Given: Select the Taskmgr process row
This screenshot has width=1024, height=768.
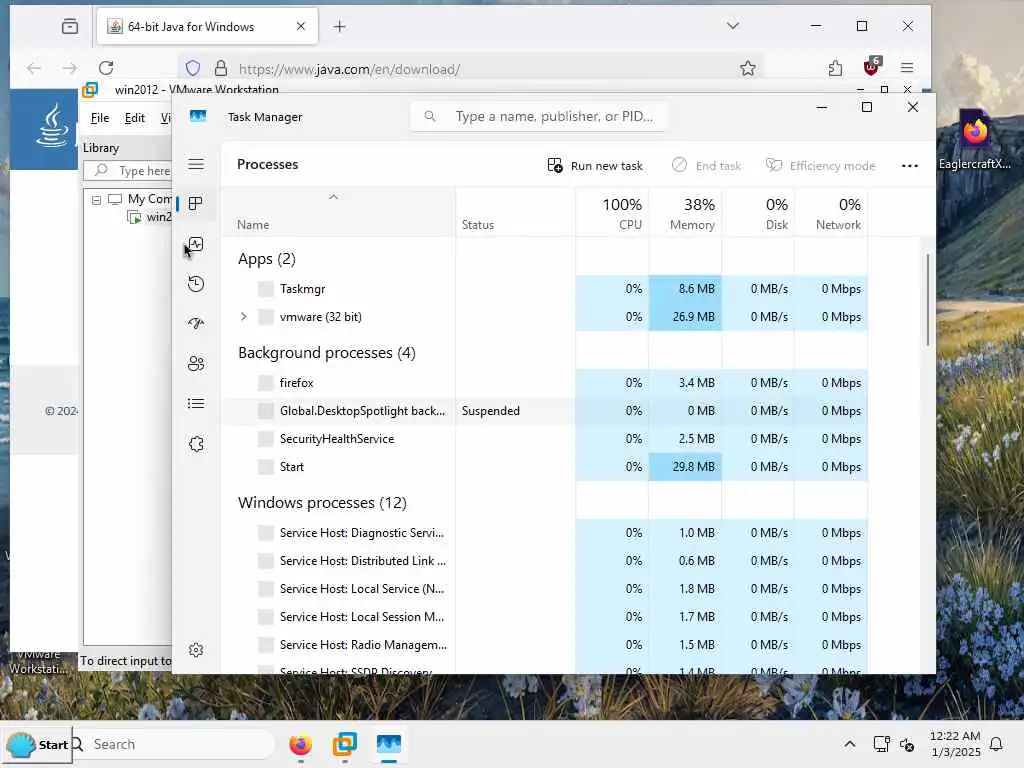Looking at the screenshot, I should point(545,289).
